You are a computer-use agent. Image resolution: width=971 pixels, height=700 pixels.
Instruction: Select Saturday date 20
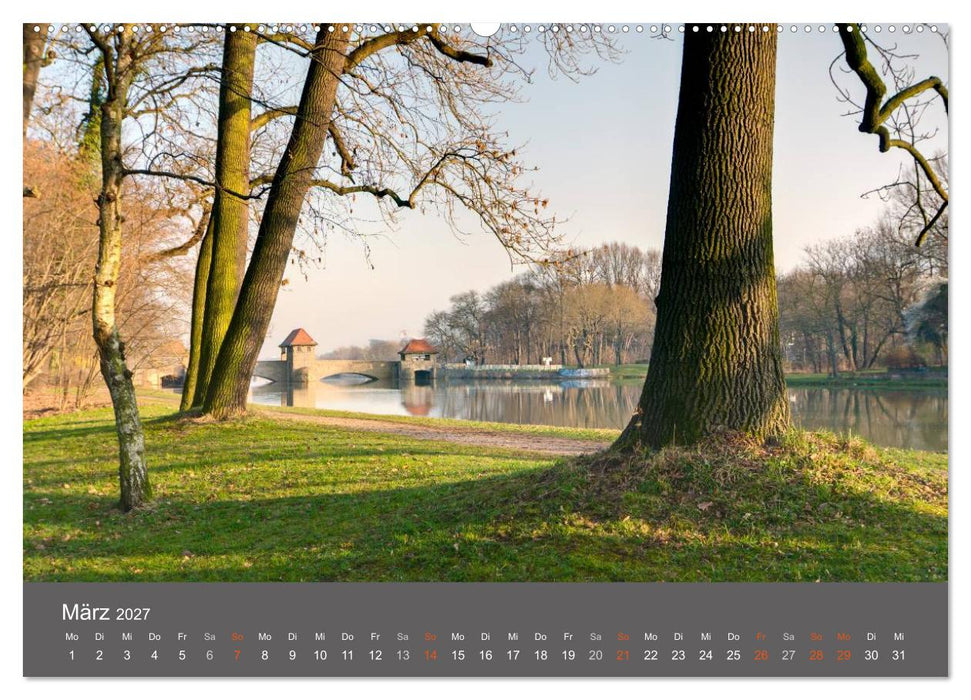pos(596,655)
